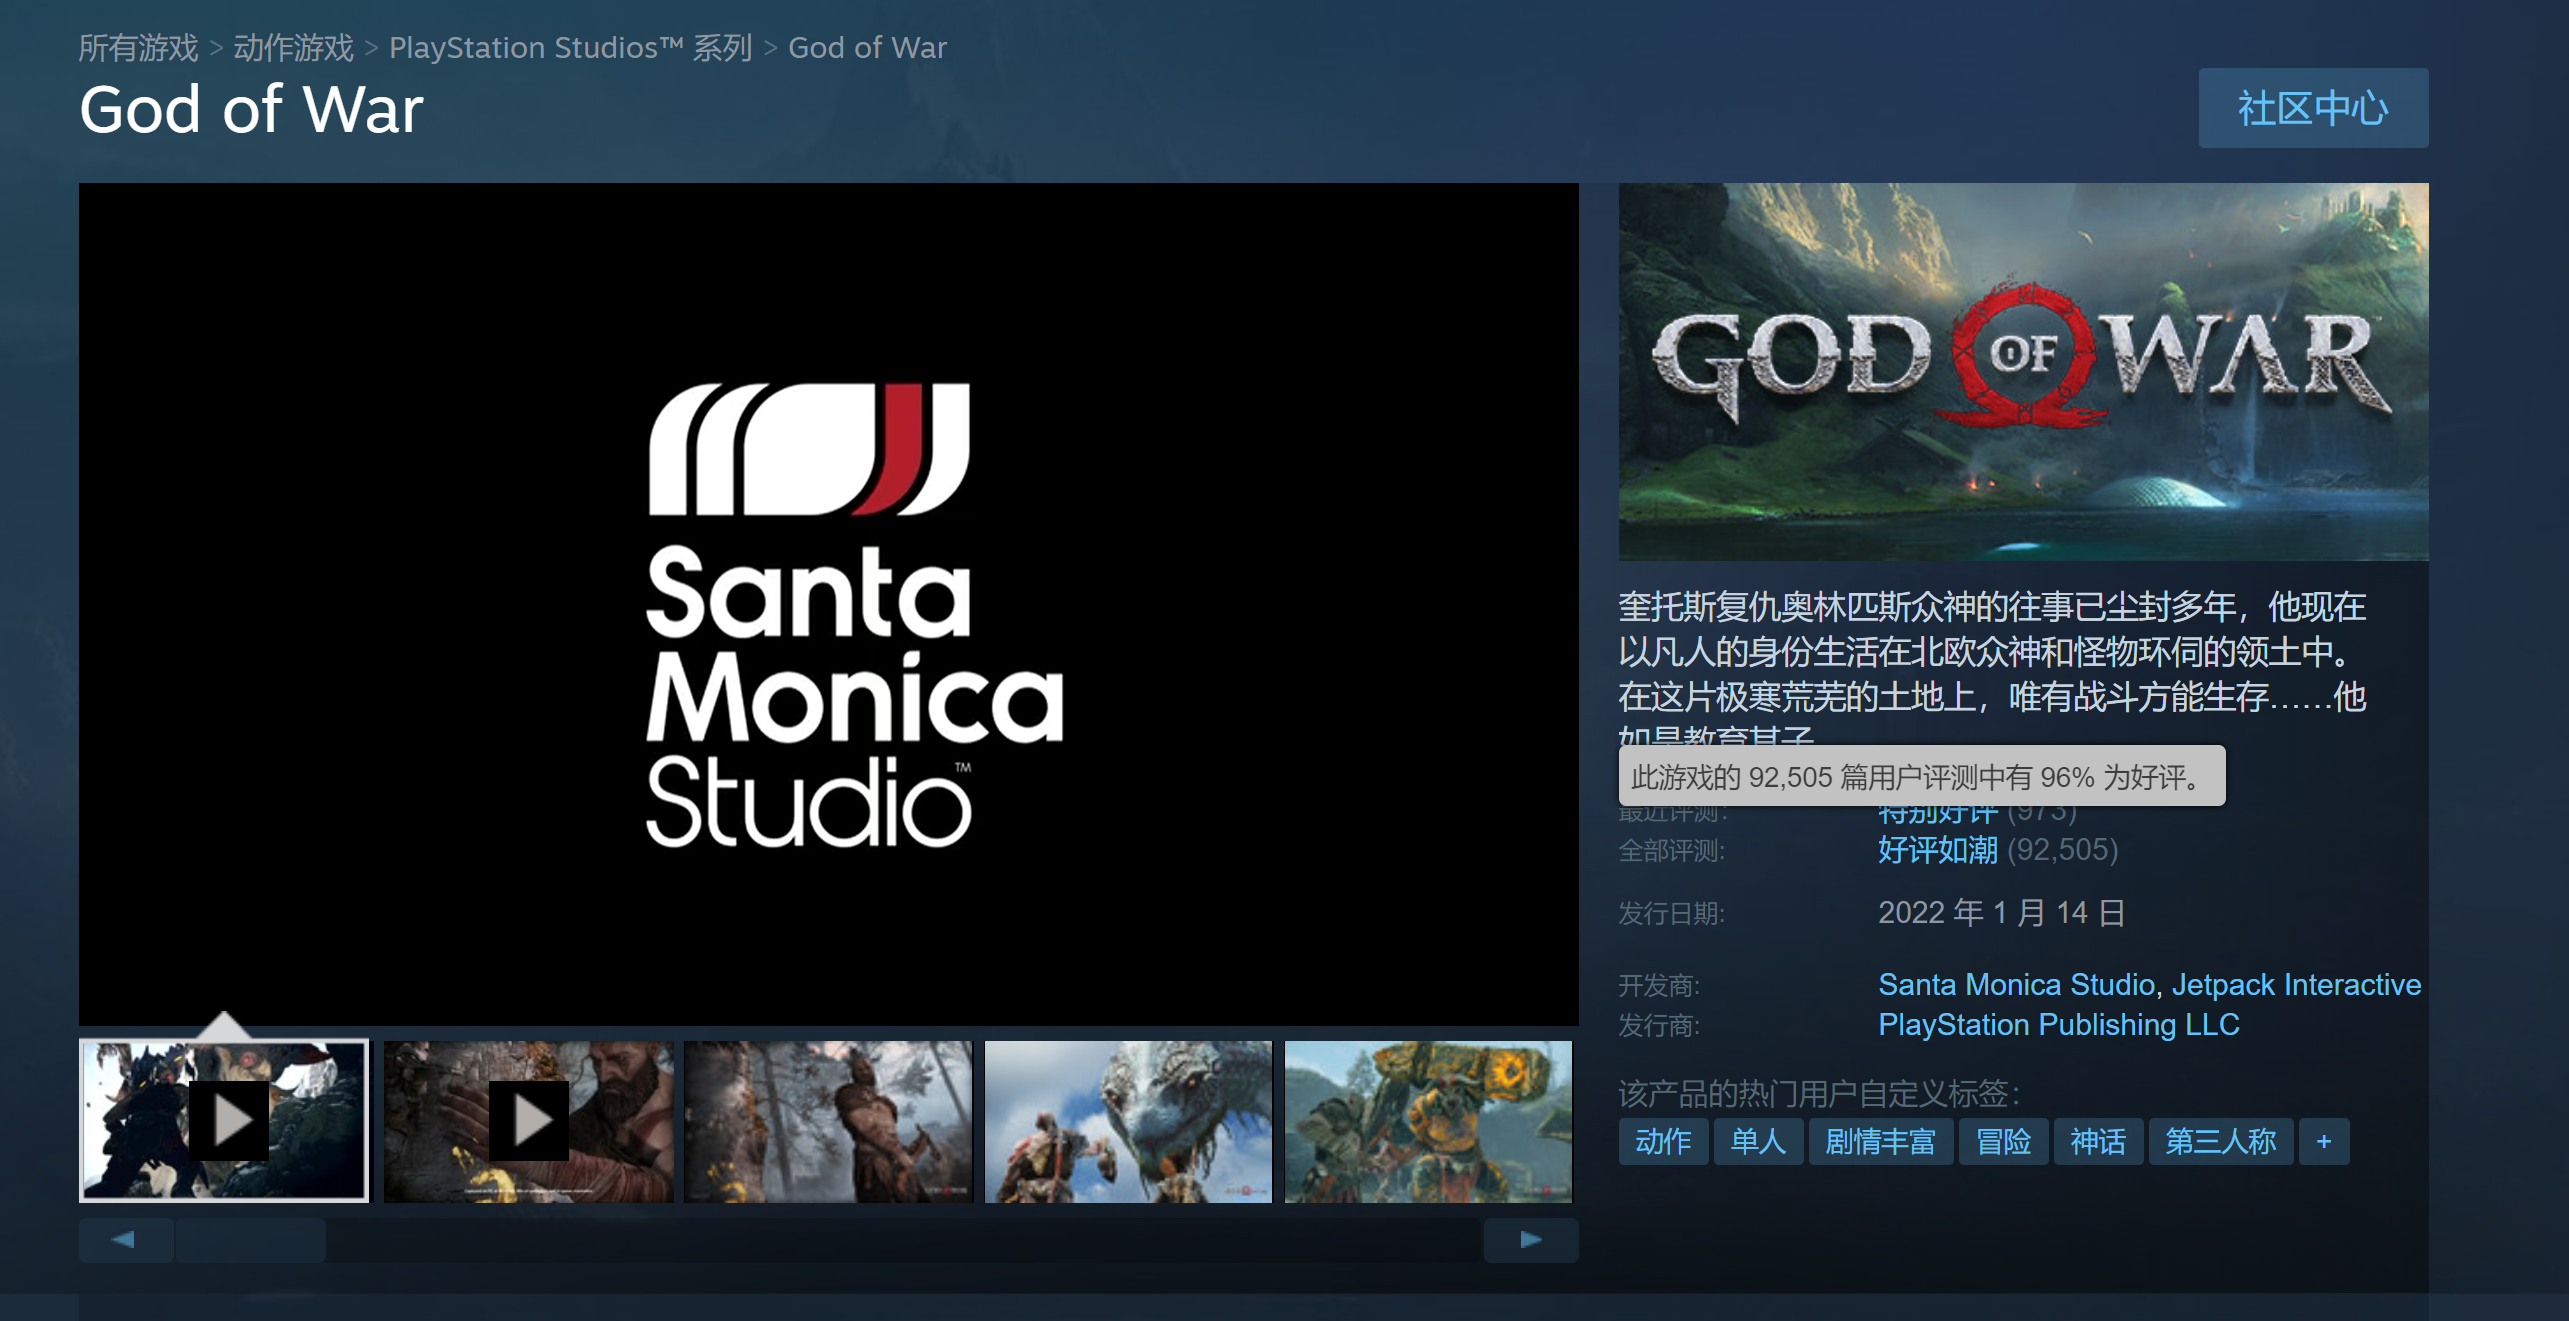Screen dimensions: 2569x1321
Task: Click the thumbnail strip scrollbar handle
Action: (x=251, y=1240)
